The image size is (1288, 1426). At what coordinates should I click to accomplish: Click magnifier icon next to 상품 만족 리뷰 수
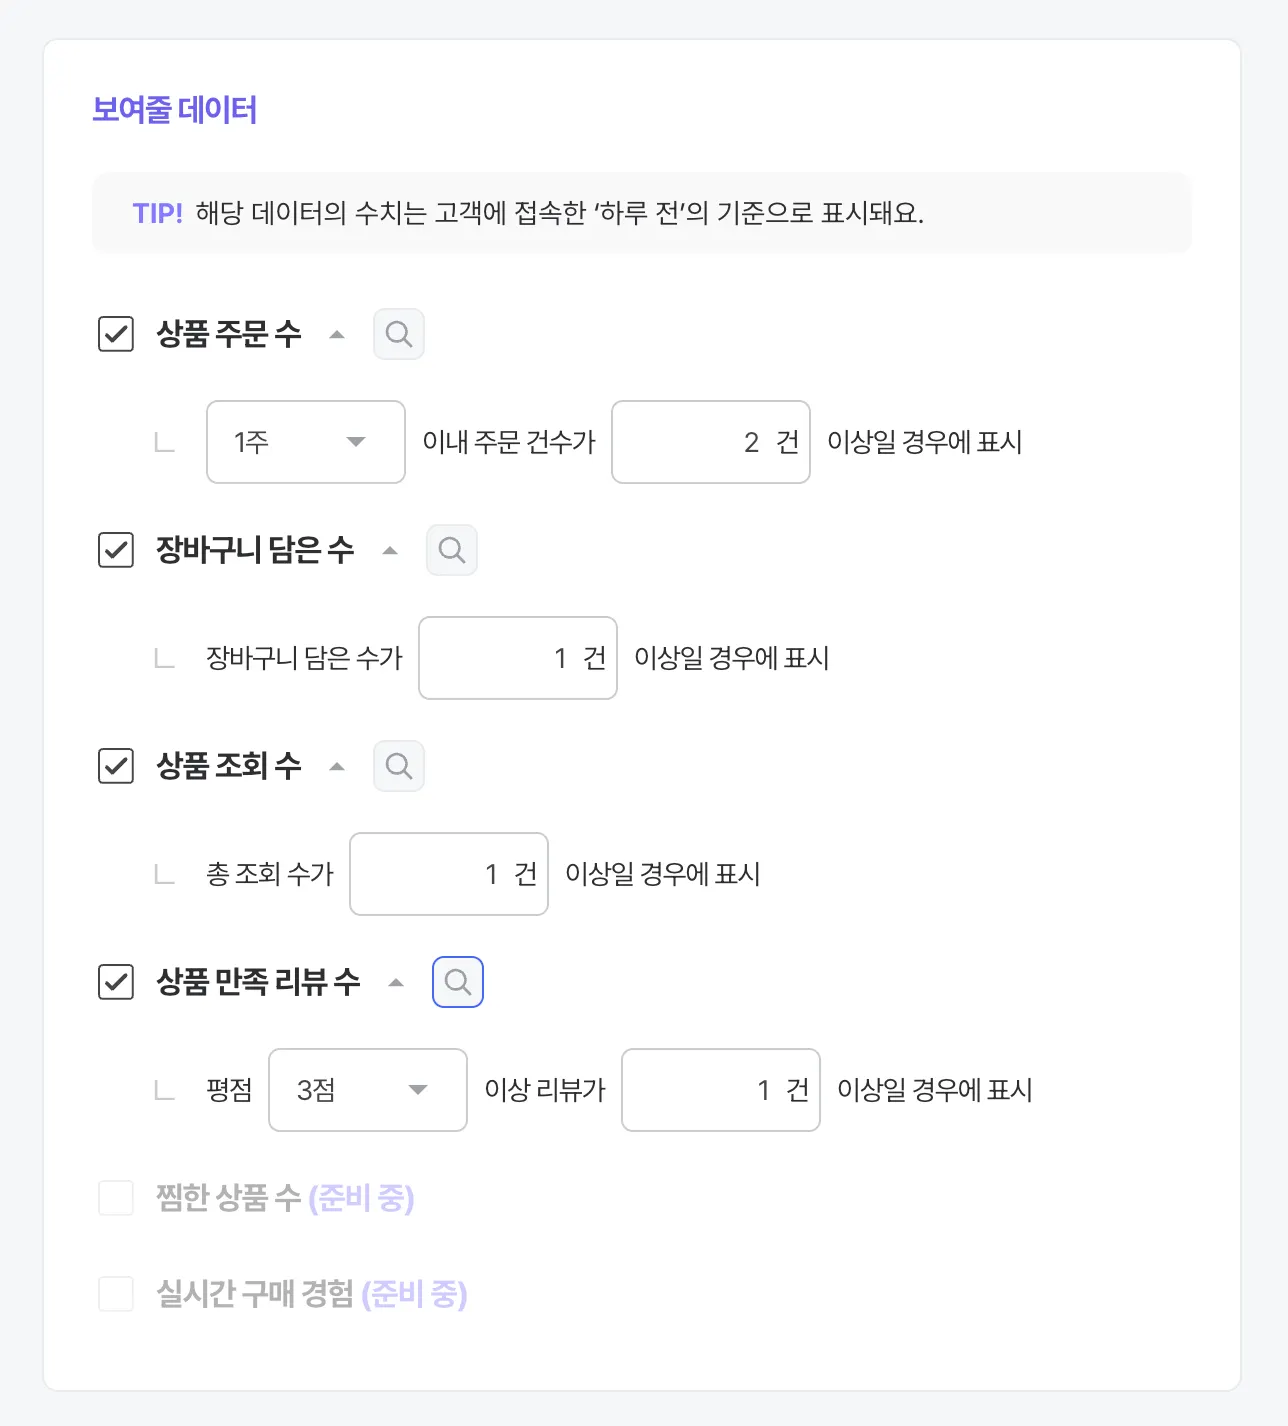[x=458, y=982]
